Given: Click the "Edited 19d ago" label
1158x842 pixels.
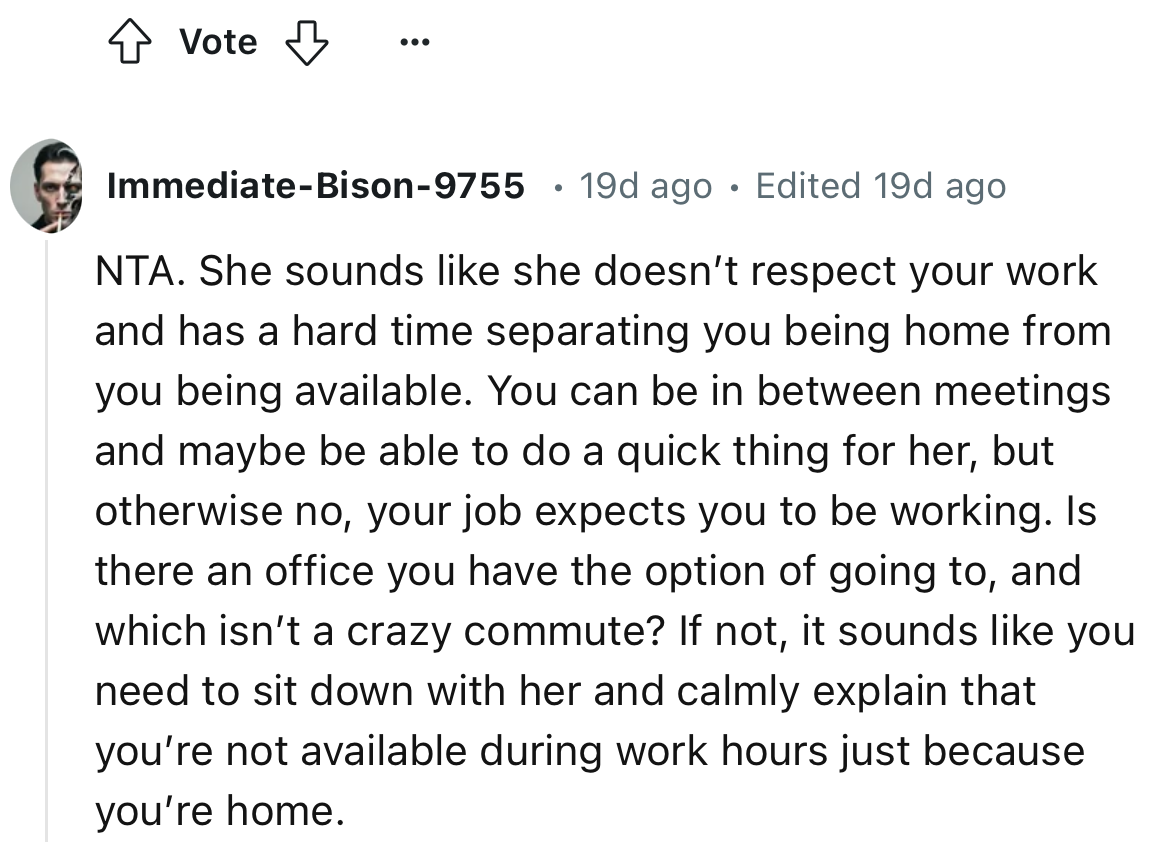Looking at the screenshot, I should [880, 186].
